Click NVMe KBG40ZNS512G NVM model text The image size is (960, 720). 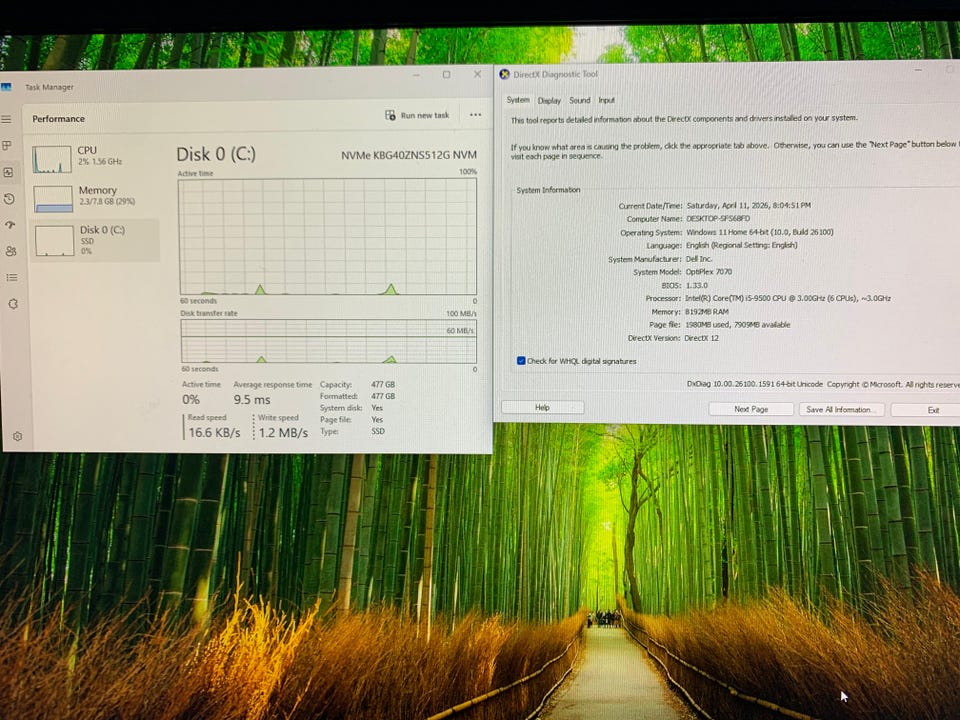[x=409, y=156]
